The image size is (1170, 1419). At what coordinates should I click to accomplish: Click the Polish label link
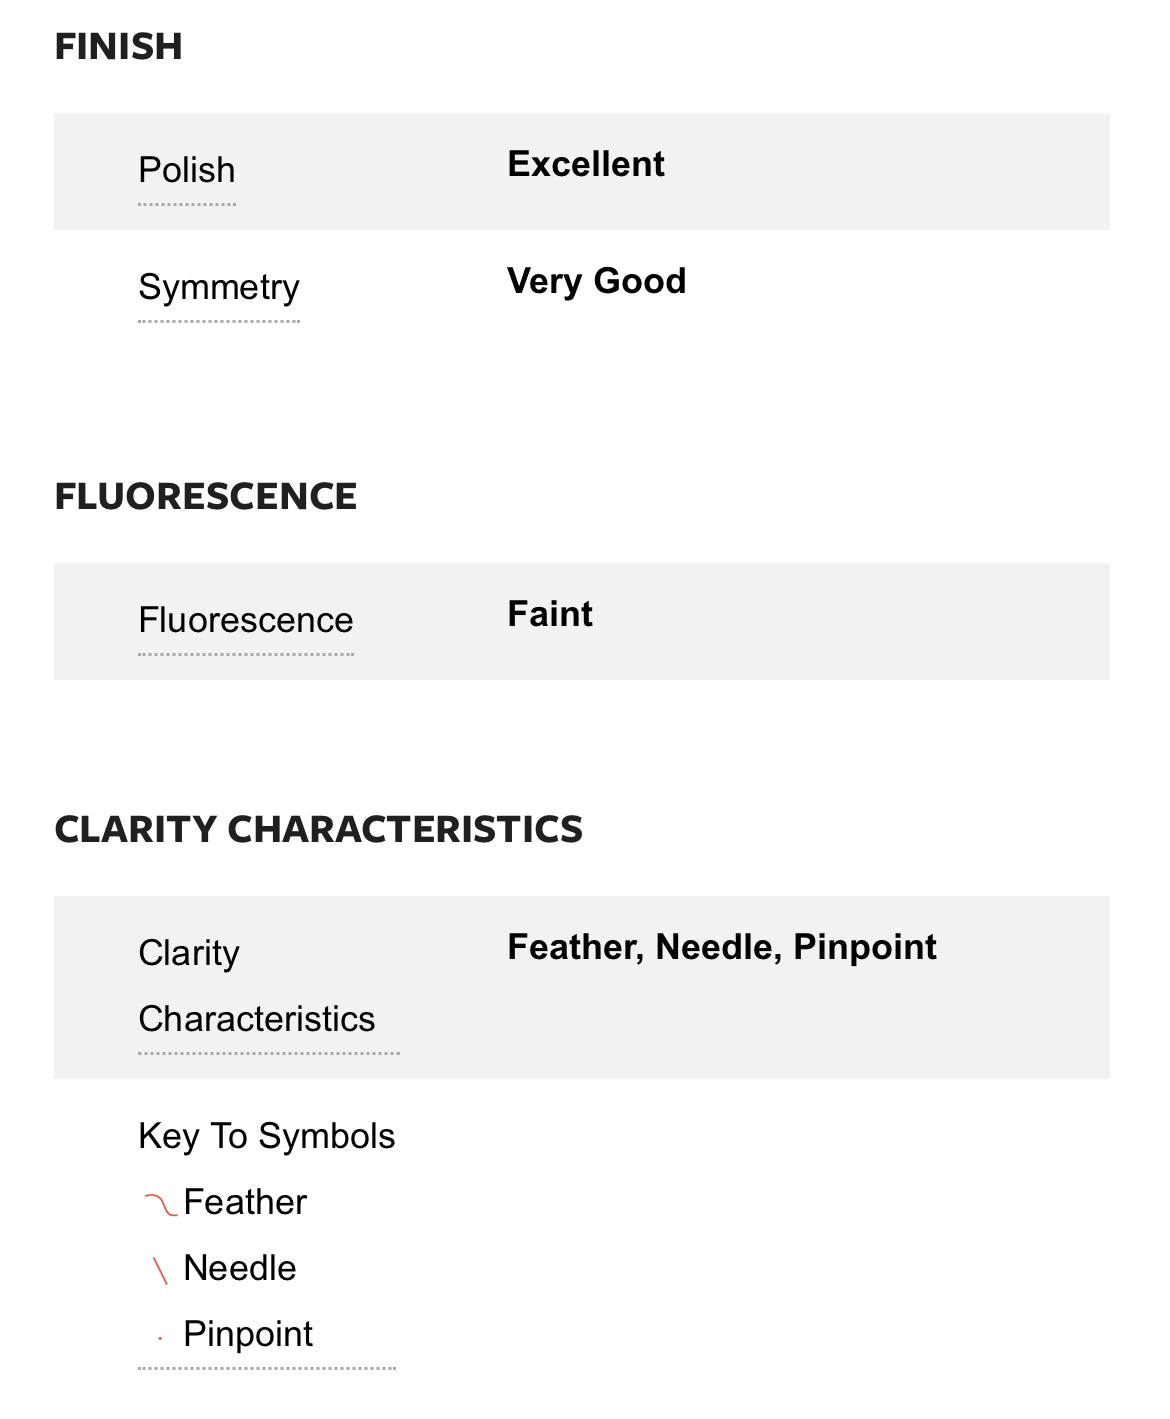click(187, 171)
